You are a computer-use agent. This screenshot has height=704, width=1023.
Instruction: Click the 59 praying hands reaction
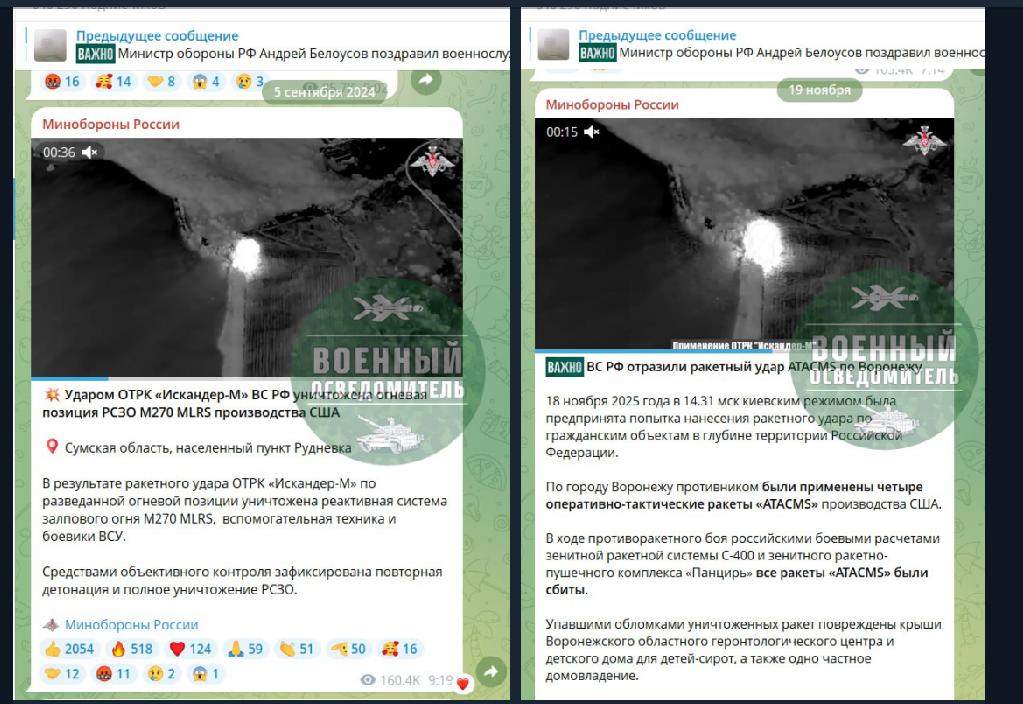pyautogui.click(x=245, y=649)
